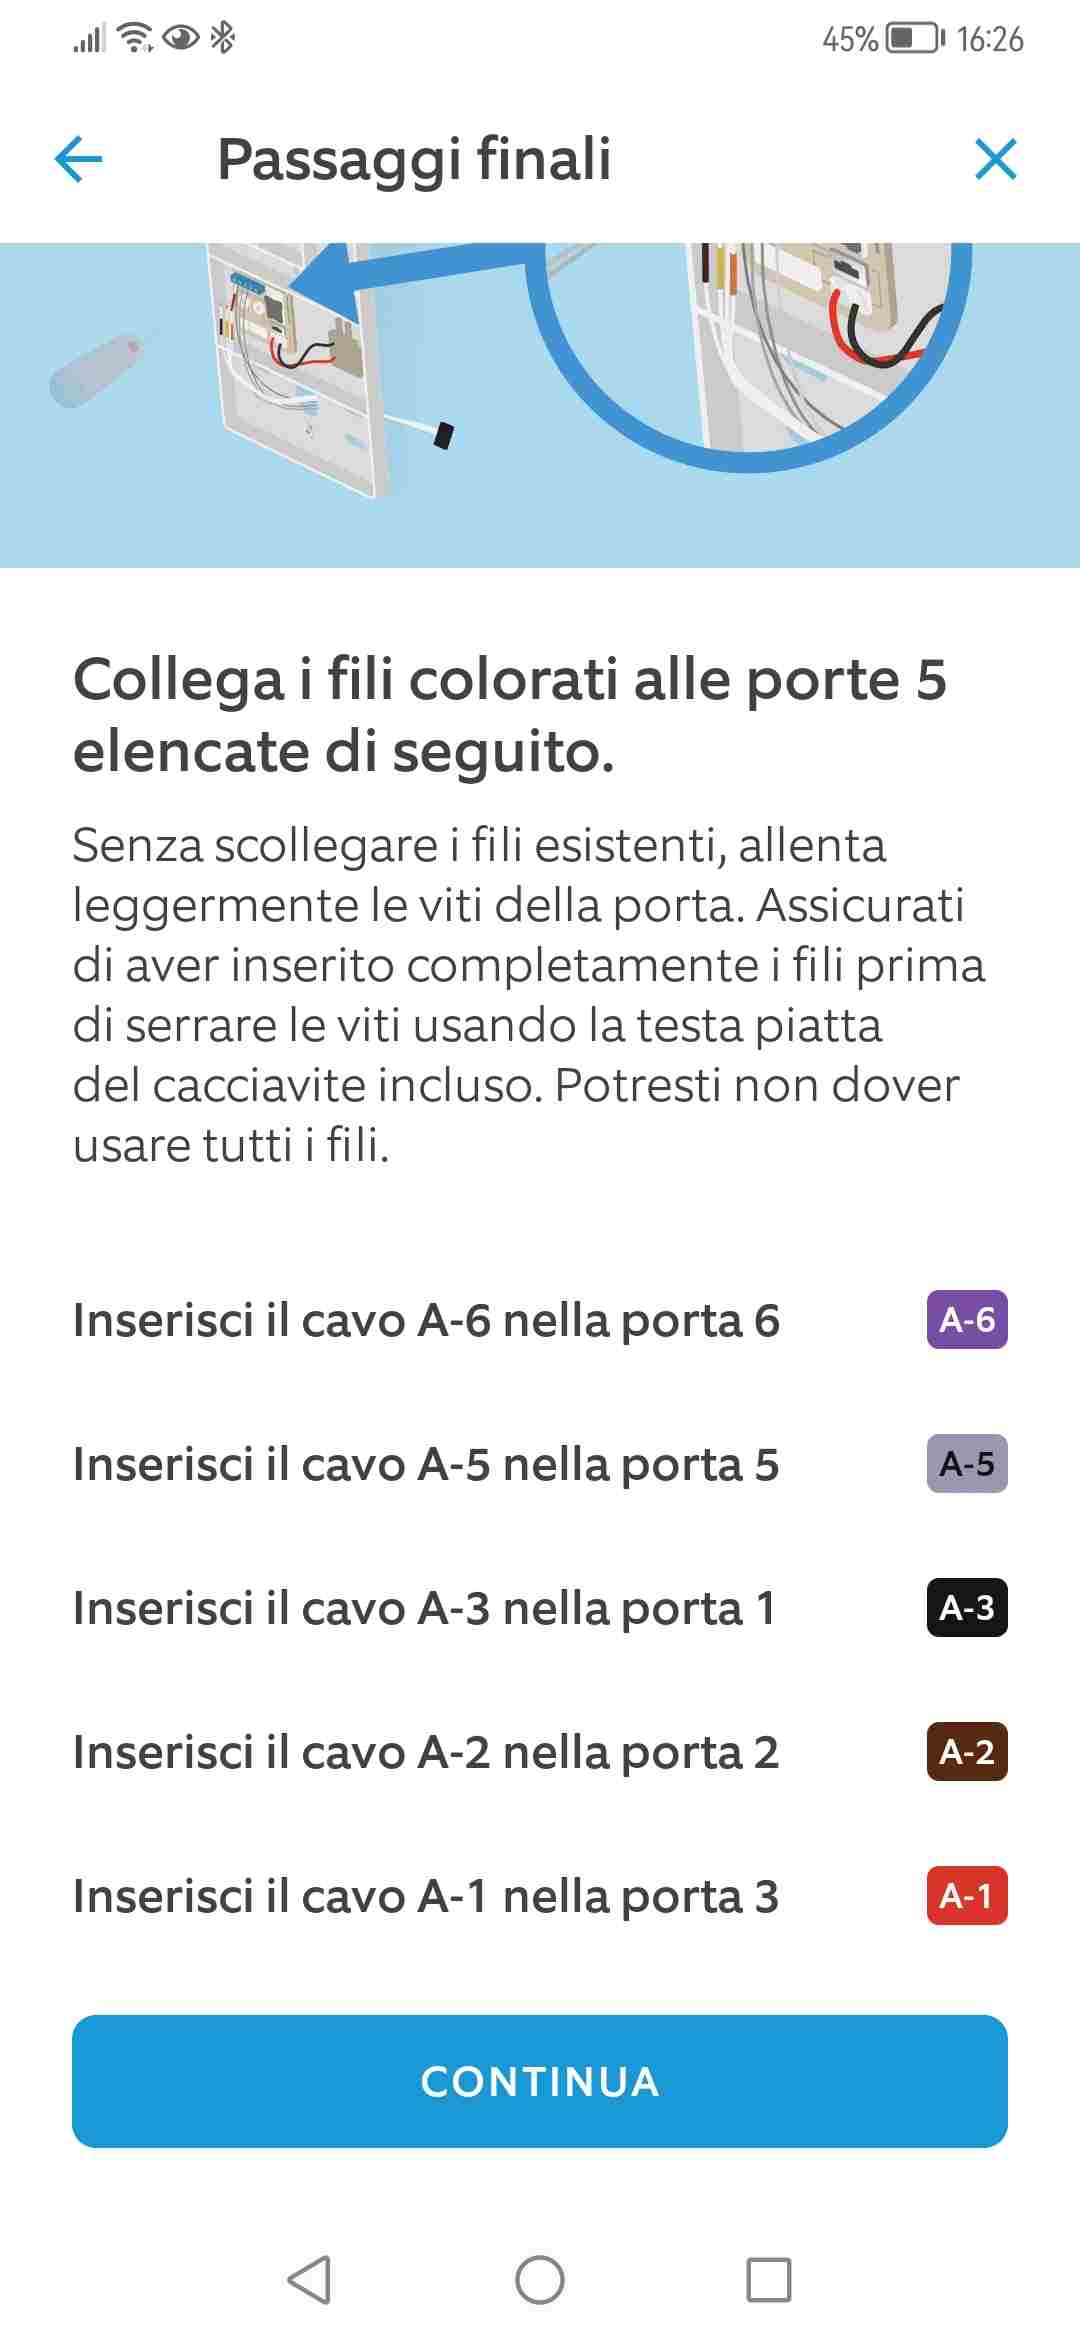This screenshot has height=2340, width=1080.
Task: Tap the blue back arrow icon
Action: click(x=78, y=160)
